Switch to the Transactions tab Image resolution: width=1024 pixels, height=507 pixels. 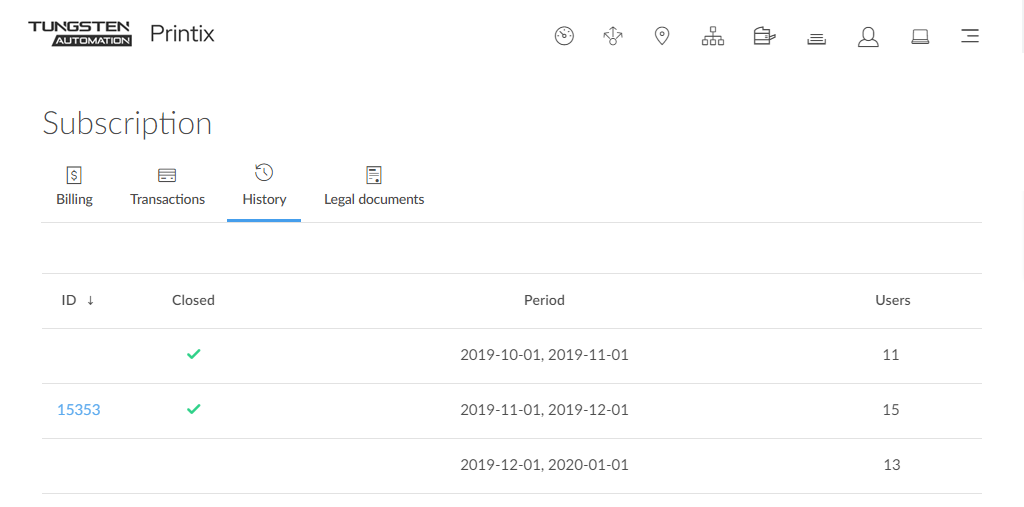[x=167, y=187]
